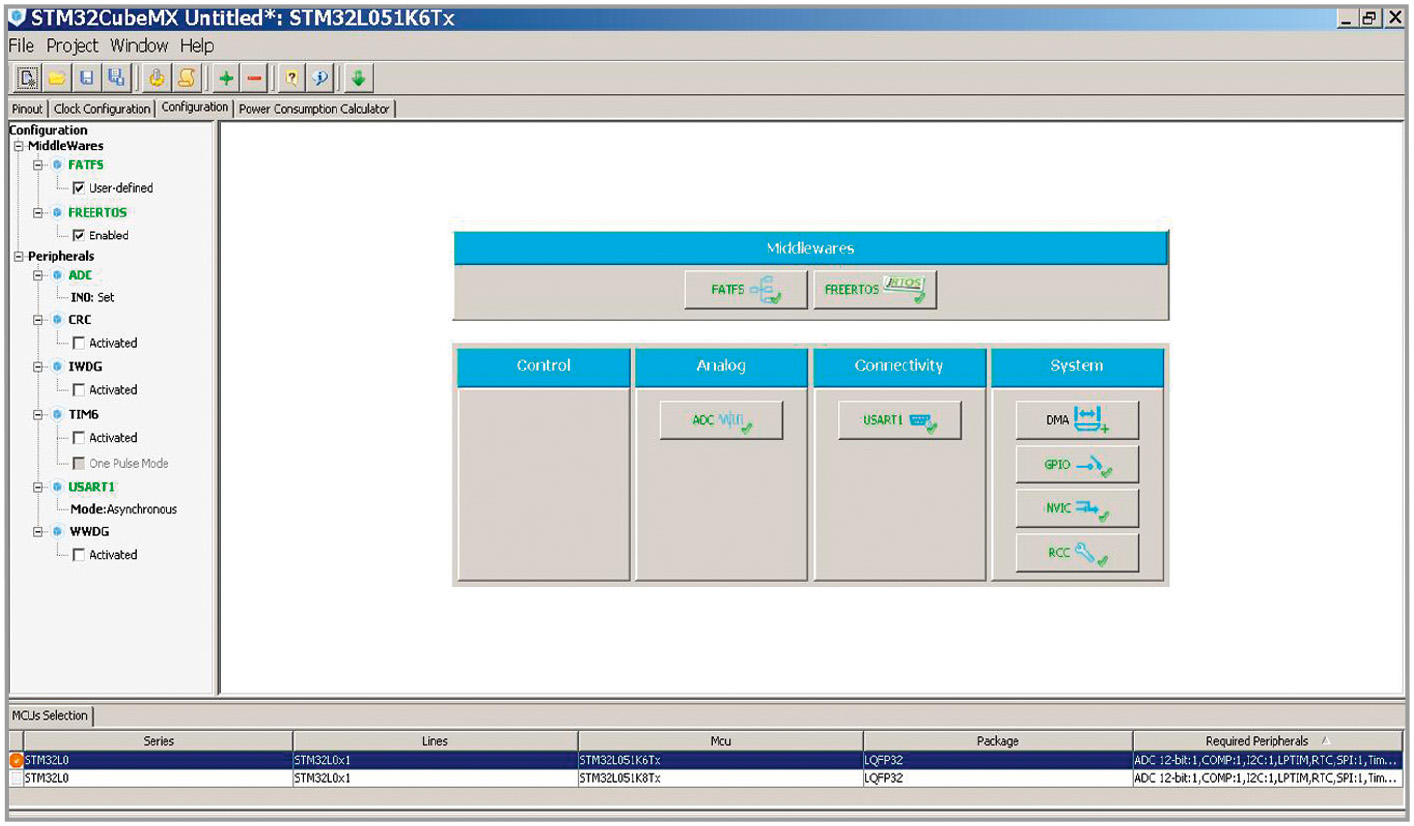The width and height of the screenshot is (1414, 826).
Task: Click the Package column header
Action: coord(998,741)
